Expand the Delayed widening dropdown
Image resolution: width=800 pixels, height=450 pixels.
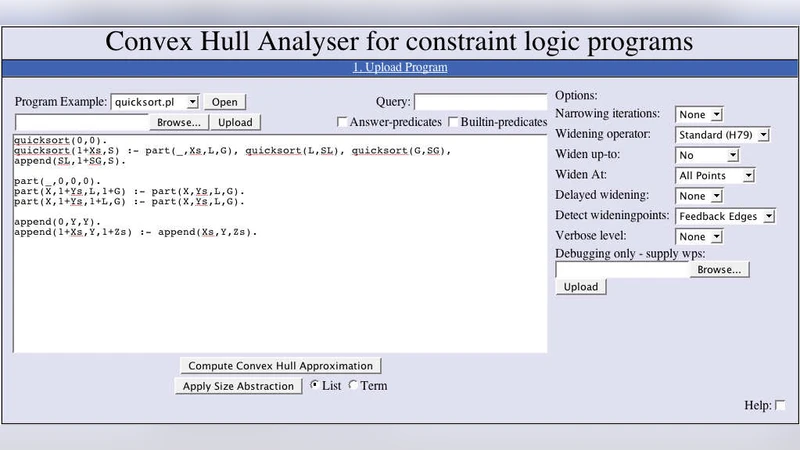point(700,196)
